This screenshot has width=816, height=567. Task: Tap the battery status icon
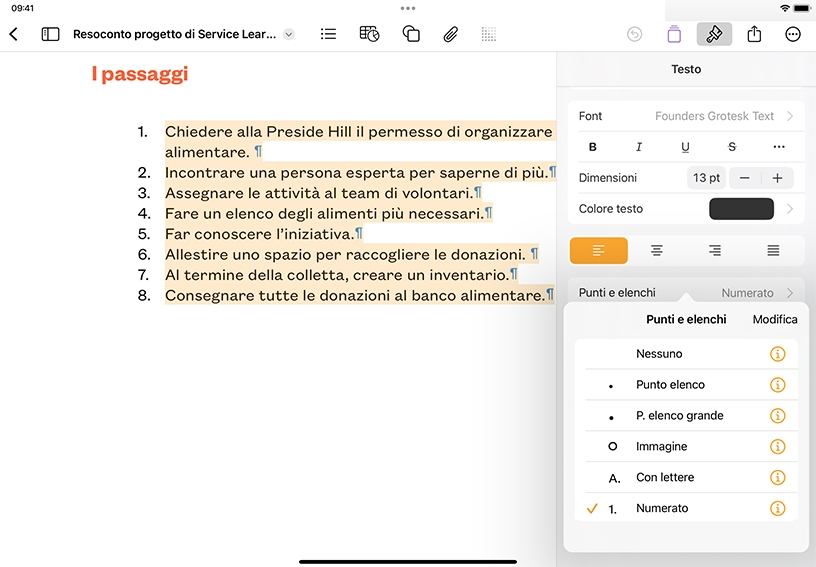pos(801,8)
